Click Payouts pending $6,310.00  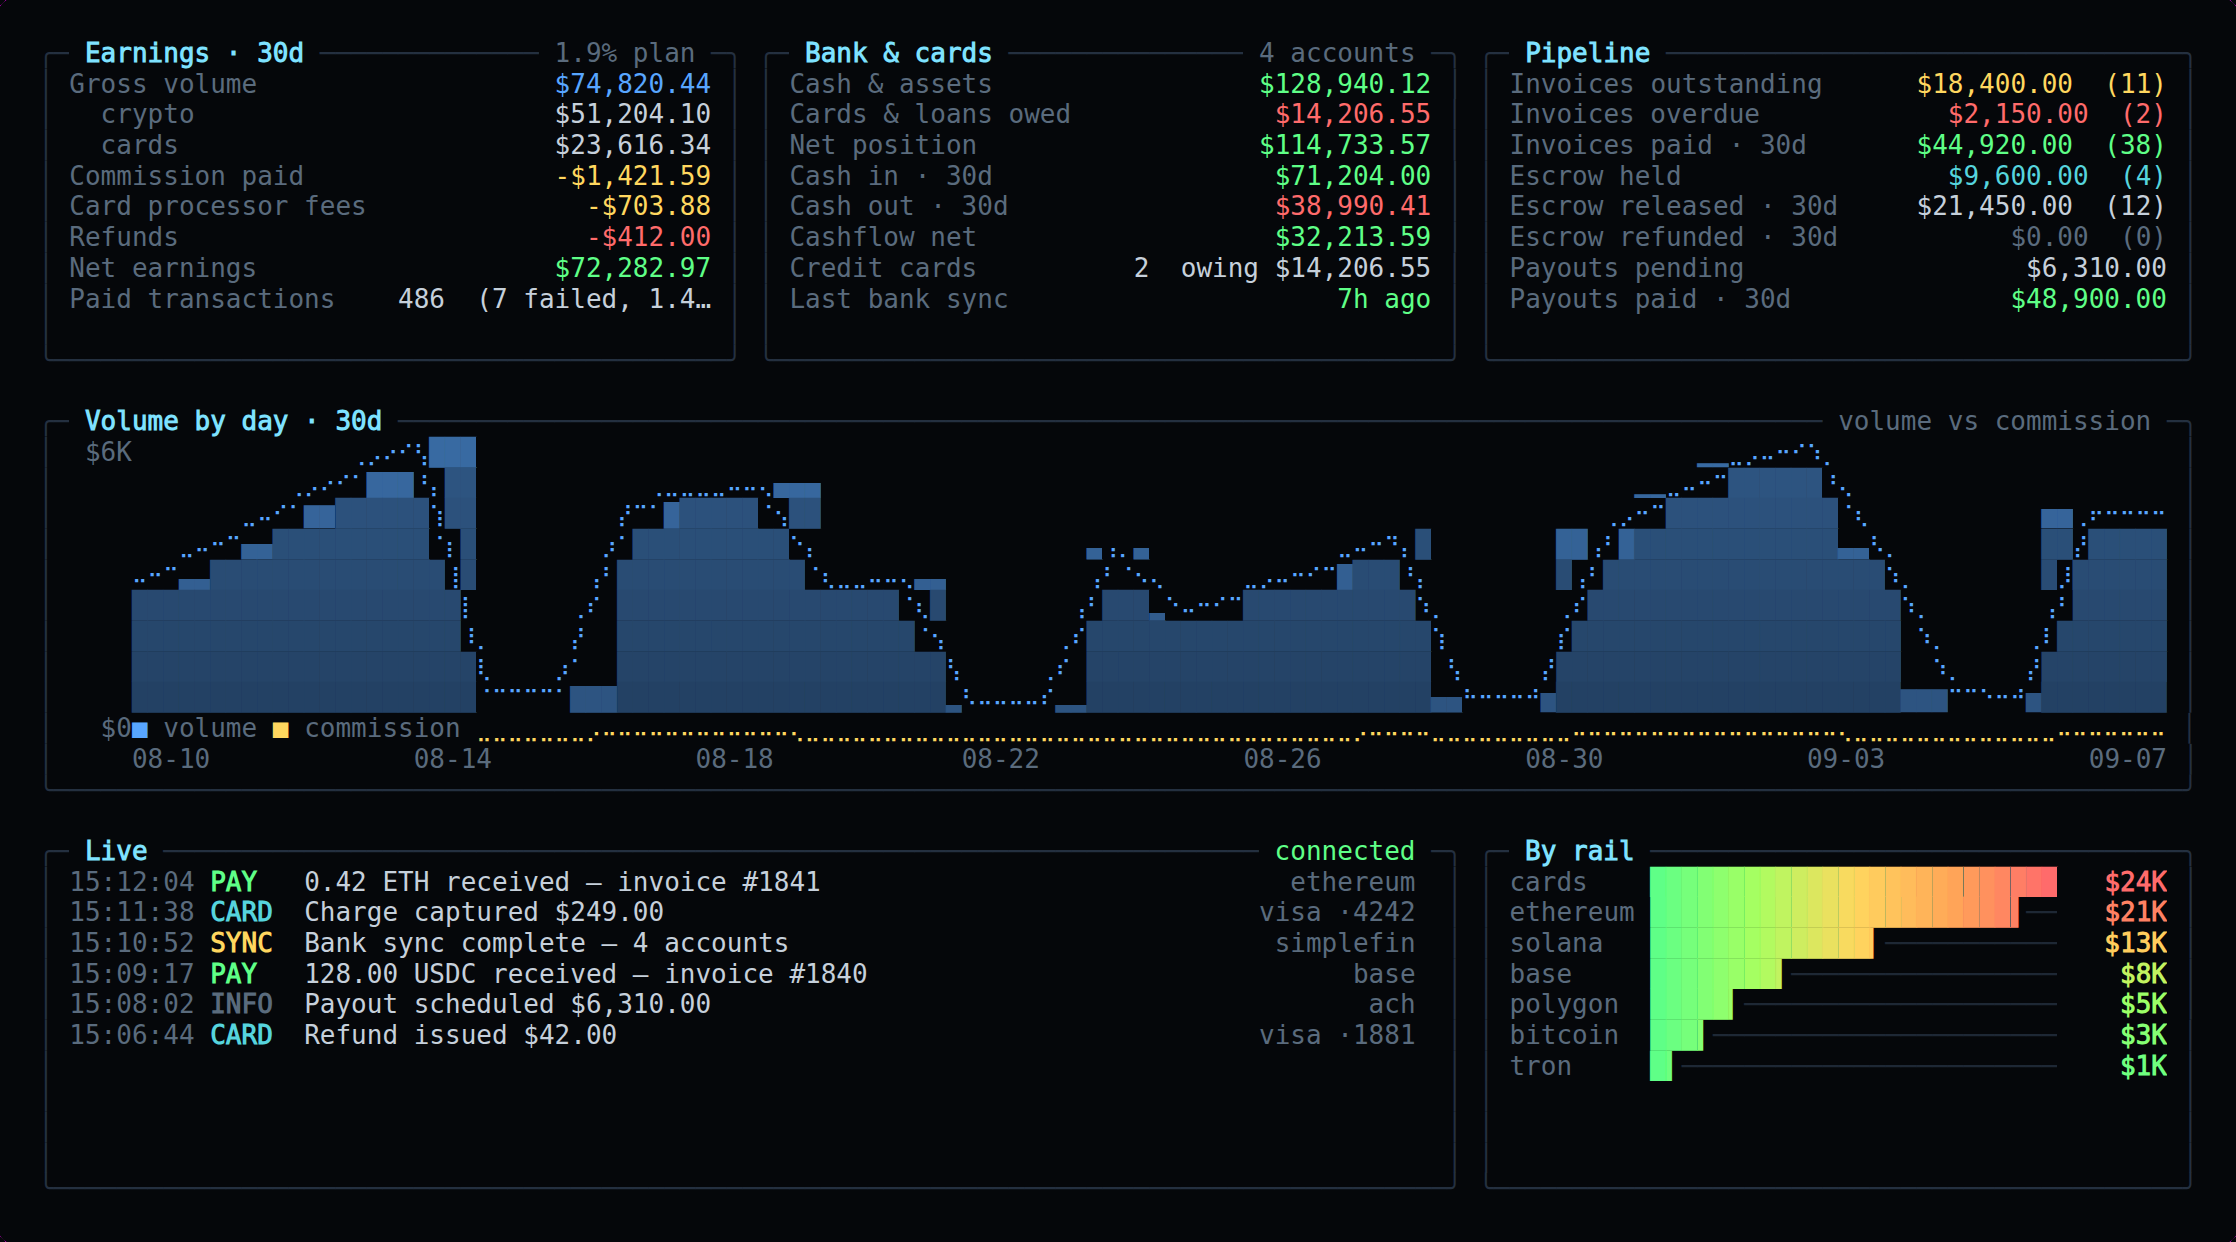coord(2096,268)
